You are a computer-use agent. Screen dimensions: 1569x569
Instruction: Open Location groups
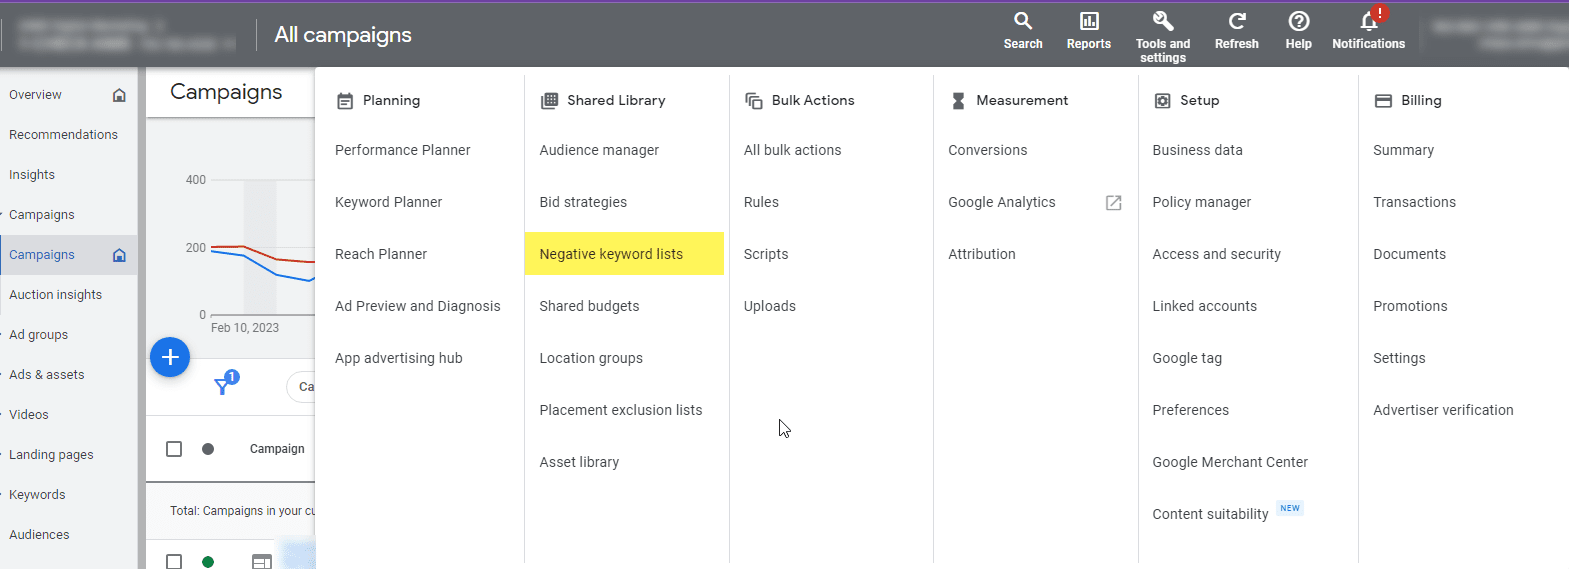tap(591, 358)
